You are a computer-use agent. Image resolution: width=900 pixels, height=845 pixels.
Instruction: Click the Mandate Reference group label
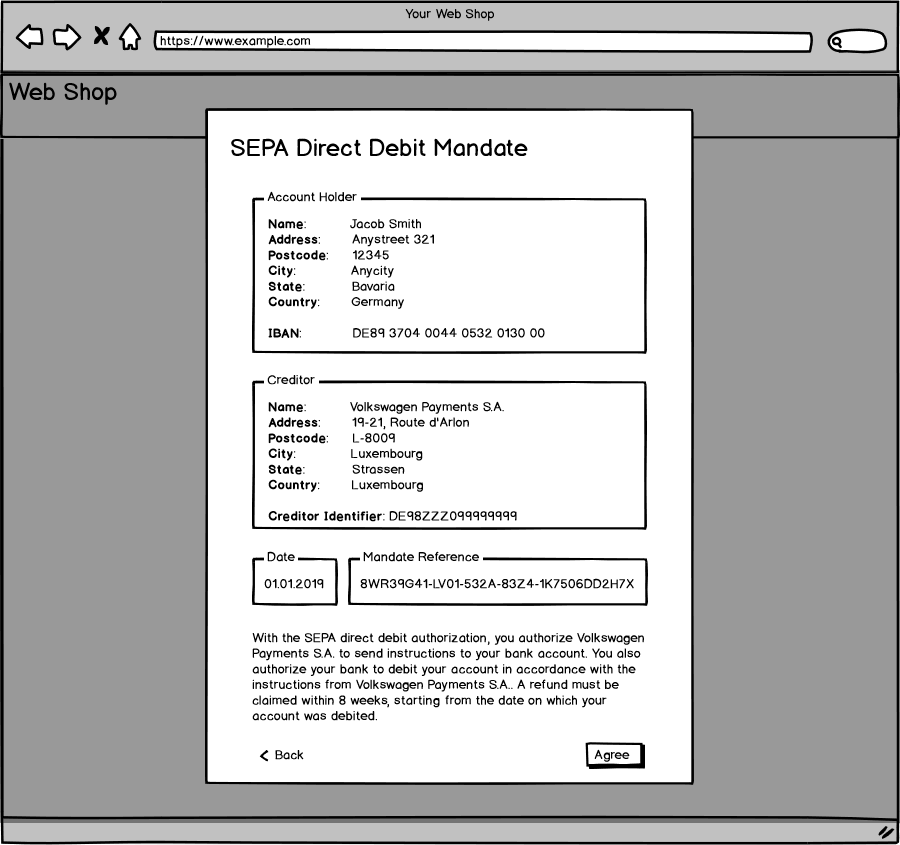tap(421, 557)
